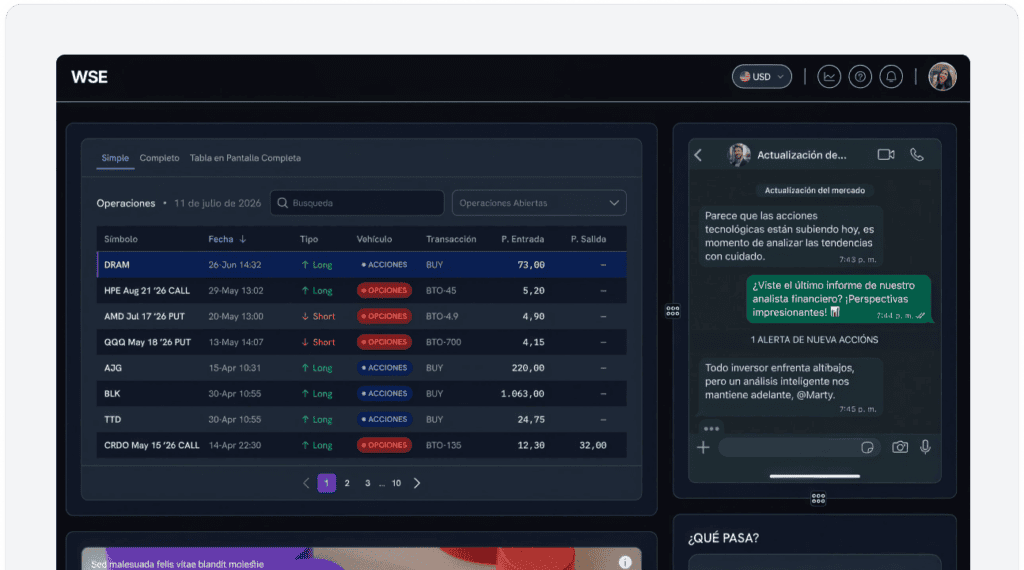1024x570 pixels.
Task: Select CRDO May 15 '26 CALL row
Action: click(x=361, y=445)
